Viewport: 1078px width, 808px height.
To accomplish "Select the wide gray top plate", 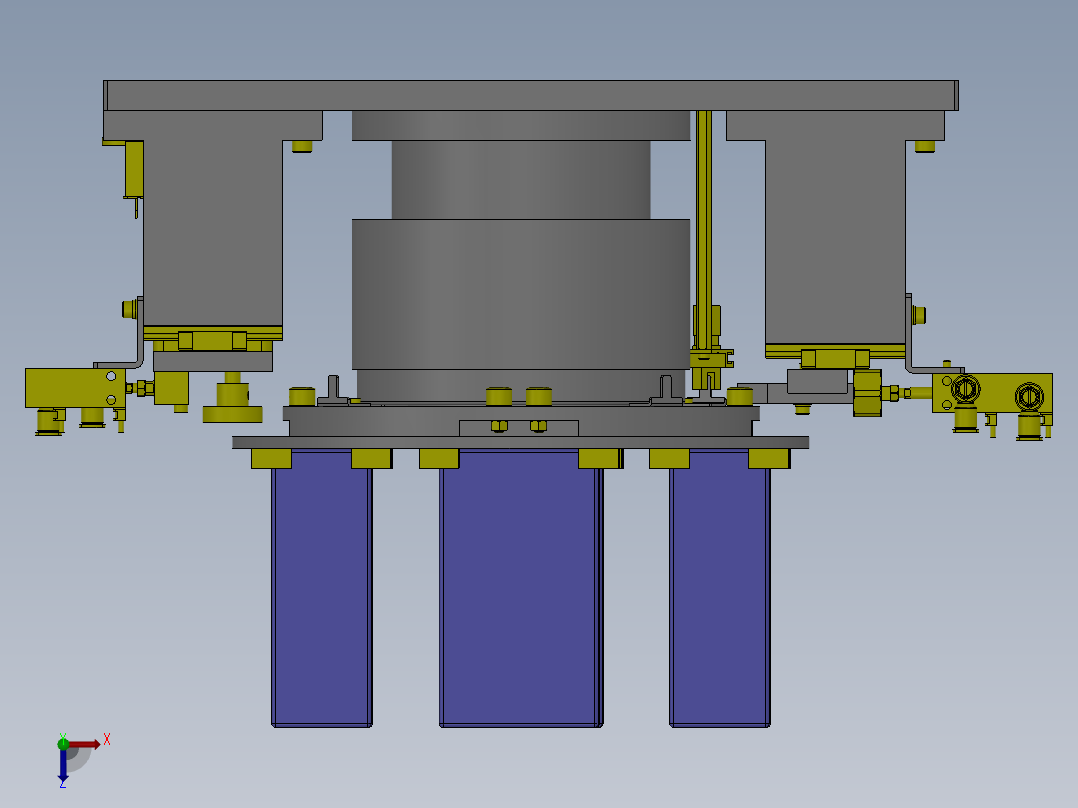I will [531, 95].
